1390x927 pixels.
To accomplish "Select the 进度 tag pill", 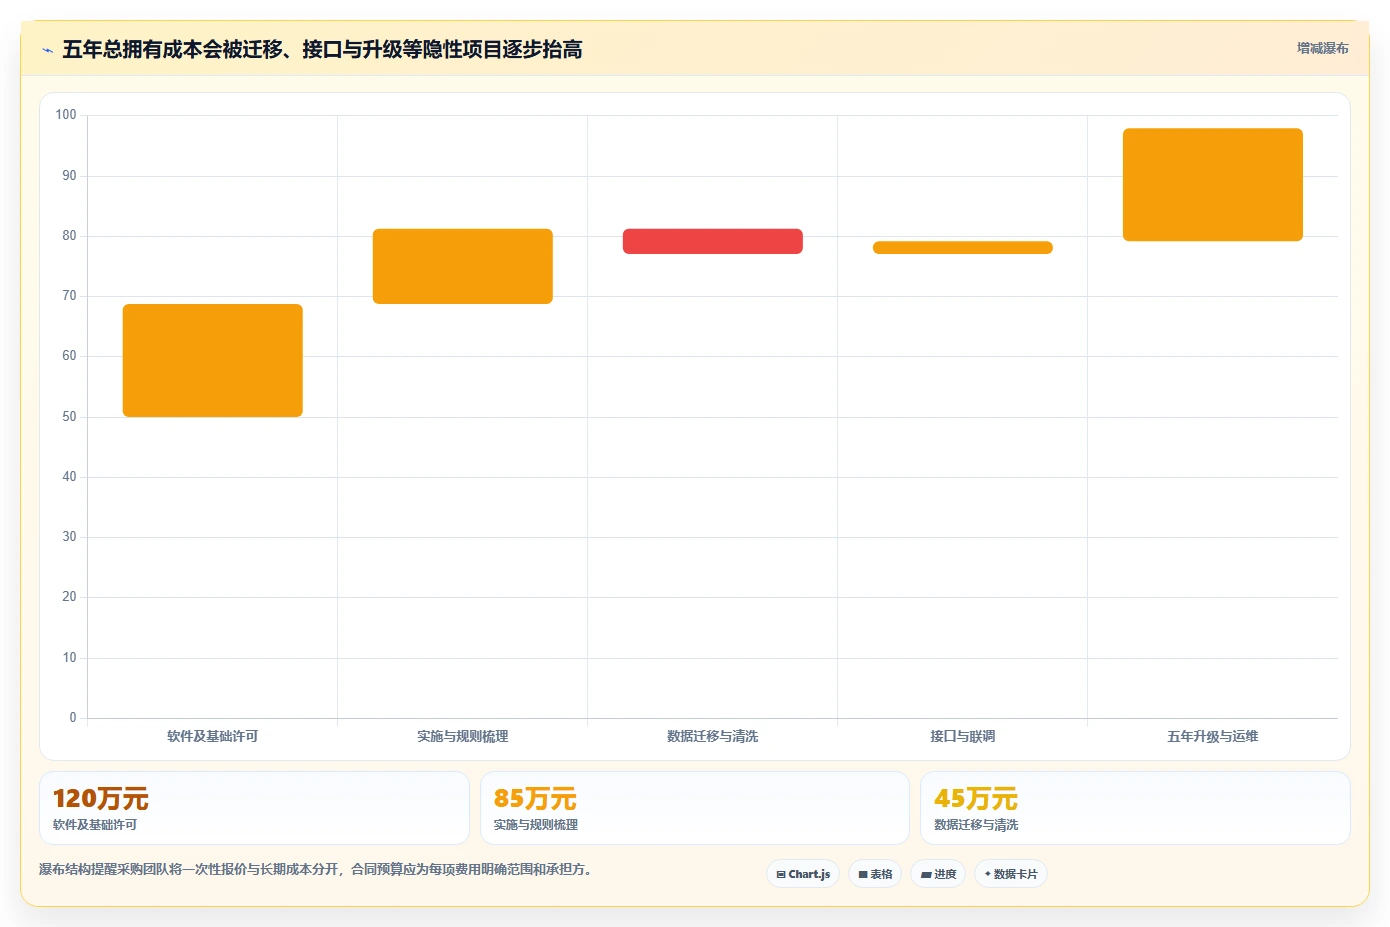I will click(x=938, y=874).
